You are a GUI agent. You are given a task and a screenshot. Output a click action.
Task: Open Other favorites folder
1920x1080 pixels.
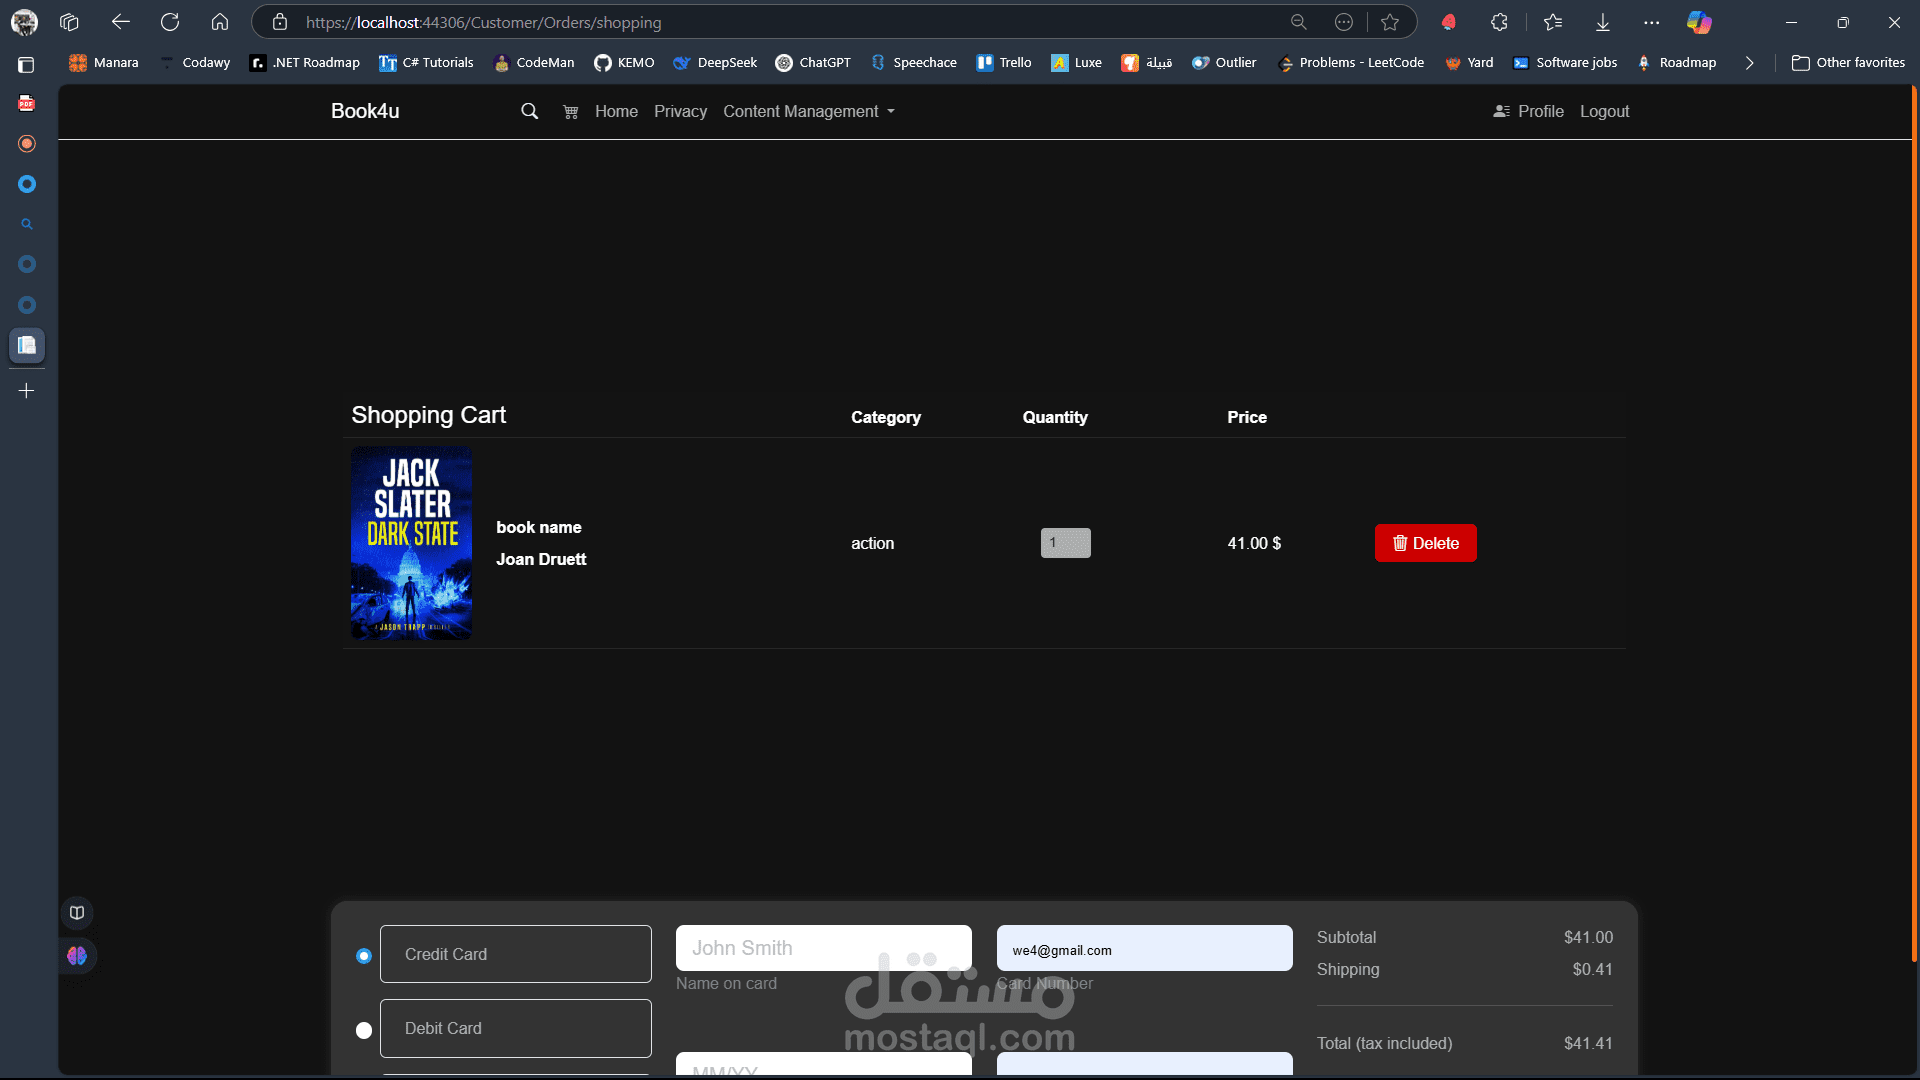[x=1848, y=62]
